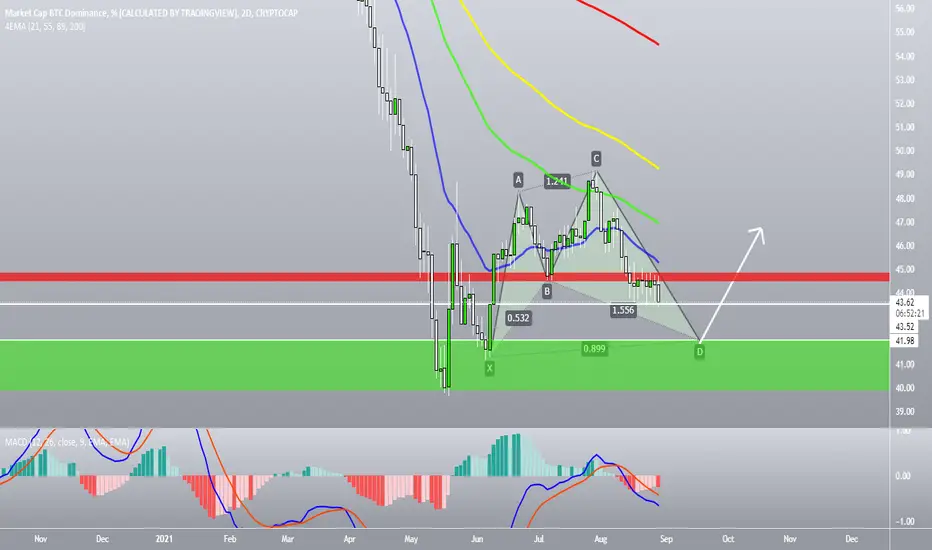Click the Jun label on time axis
This screenshot has height=550, width=932.
[477, 539]
